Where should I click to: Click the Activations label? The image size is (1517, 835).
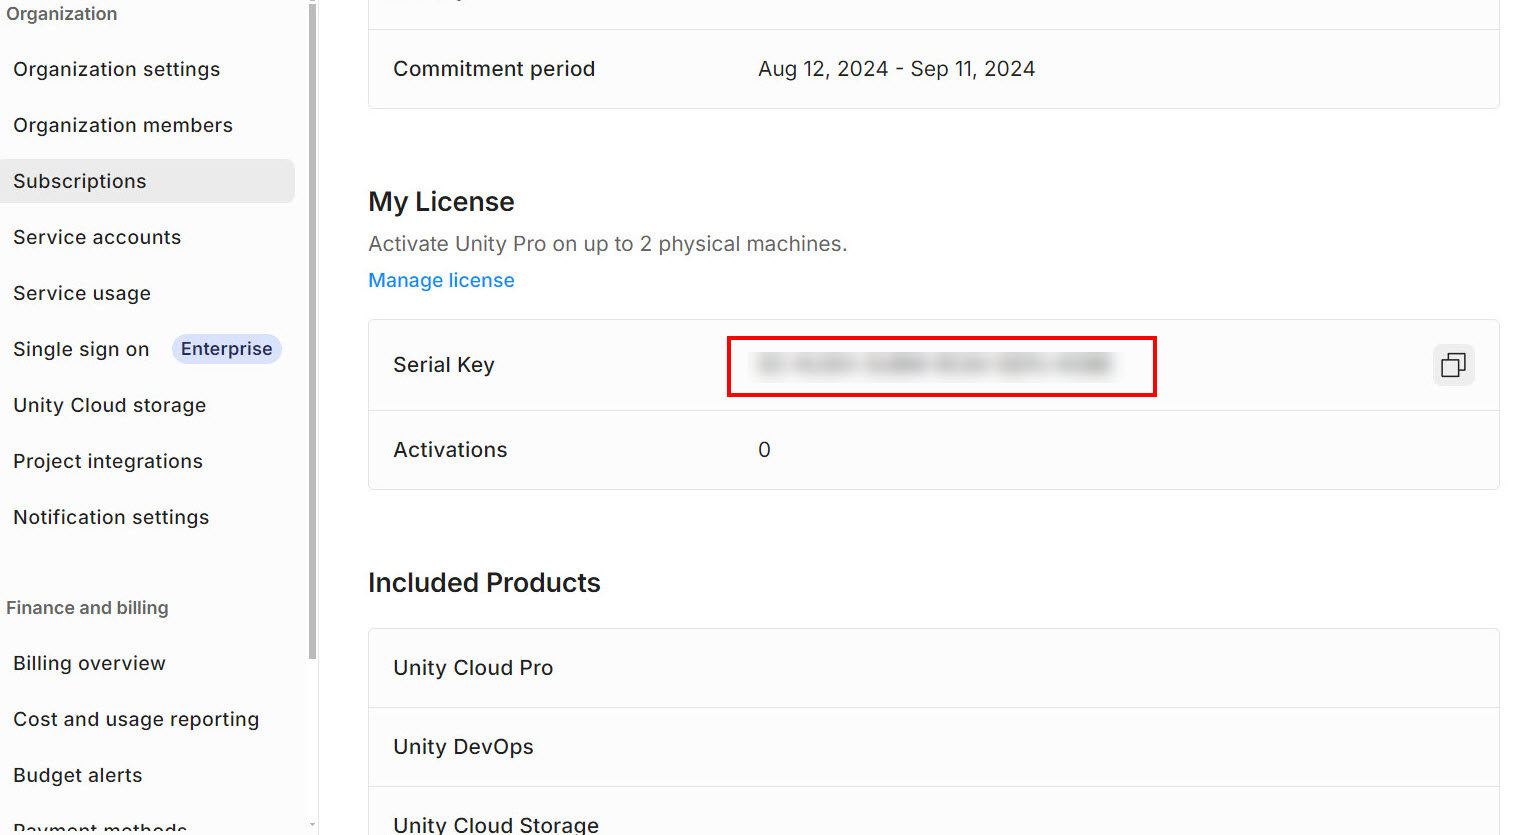pos(450,450)
